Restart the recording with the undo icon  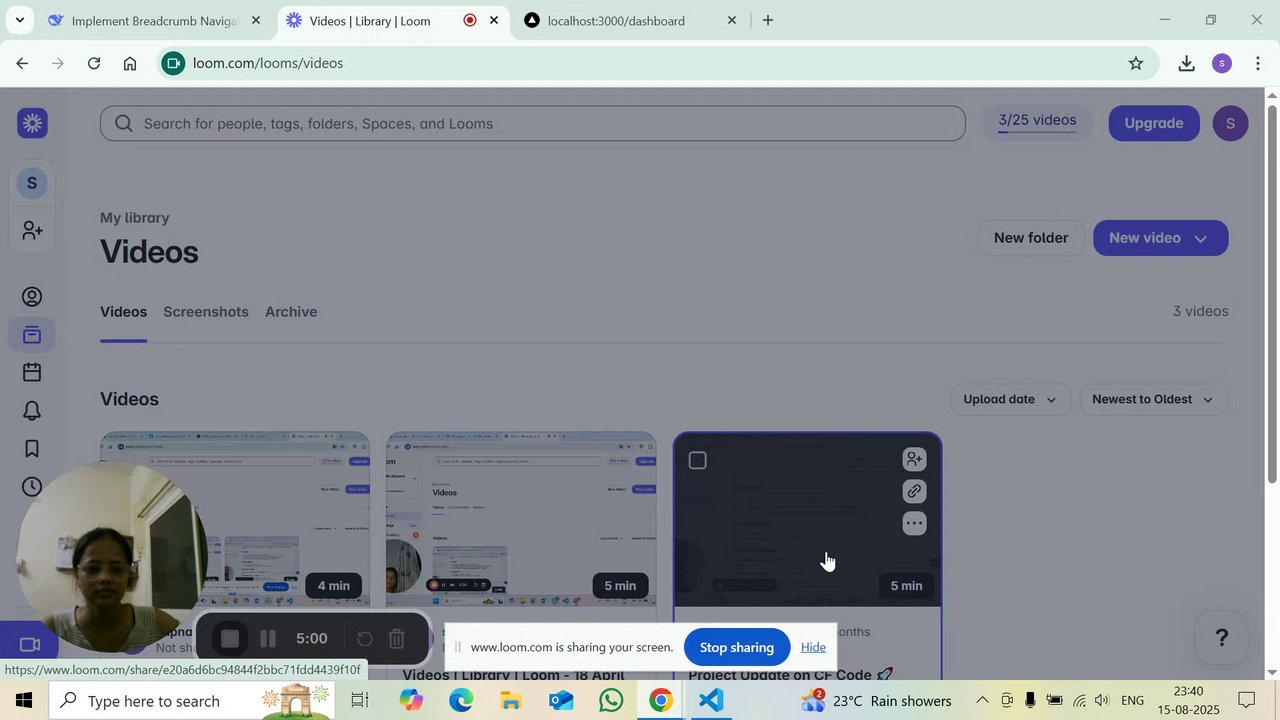click(365, 639)
